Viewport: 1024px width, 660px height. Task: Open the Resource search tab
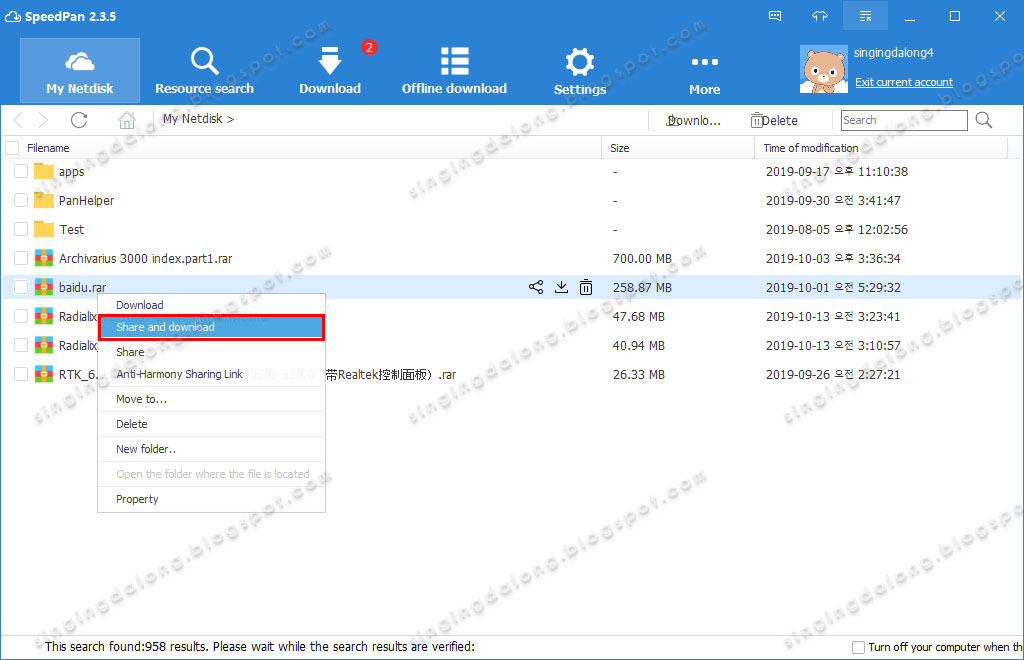(x=204, y=71)
